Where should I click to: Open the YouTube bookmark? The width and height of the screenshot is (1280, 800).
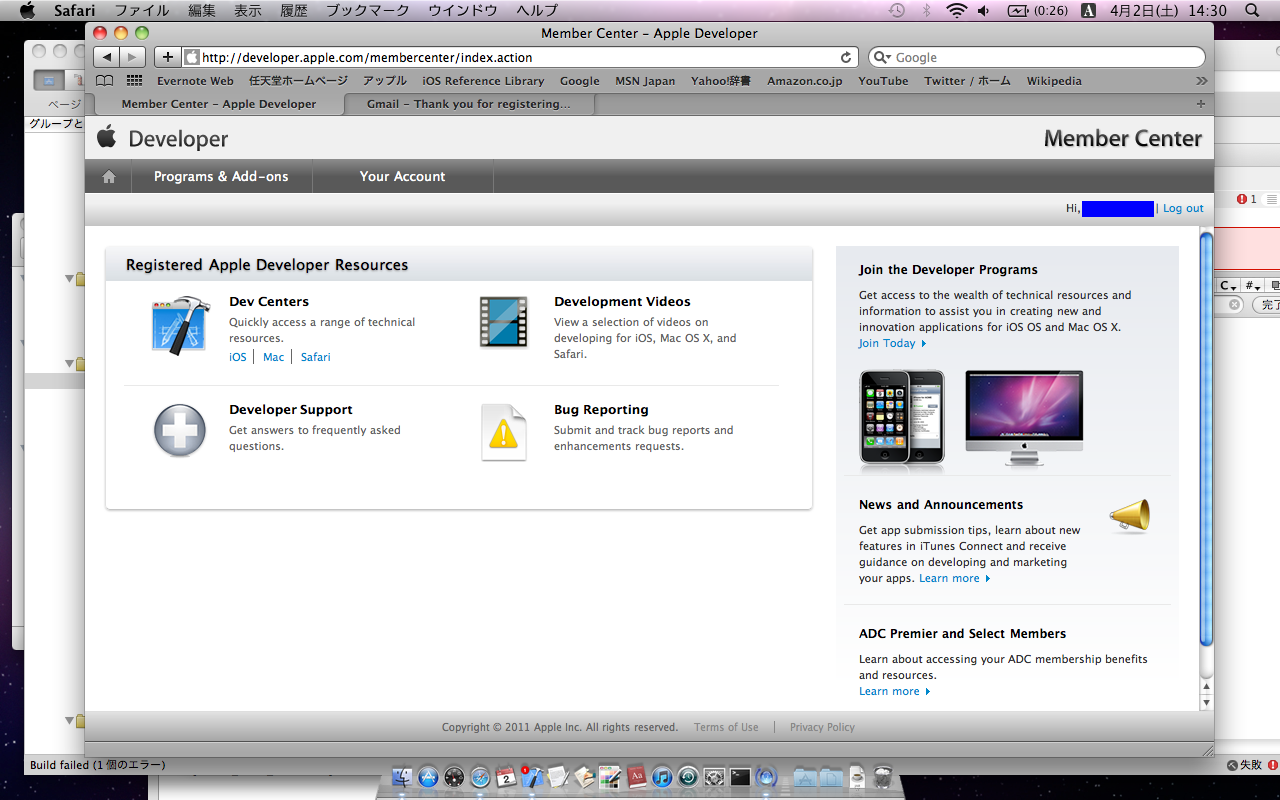coord(883,81)
